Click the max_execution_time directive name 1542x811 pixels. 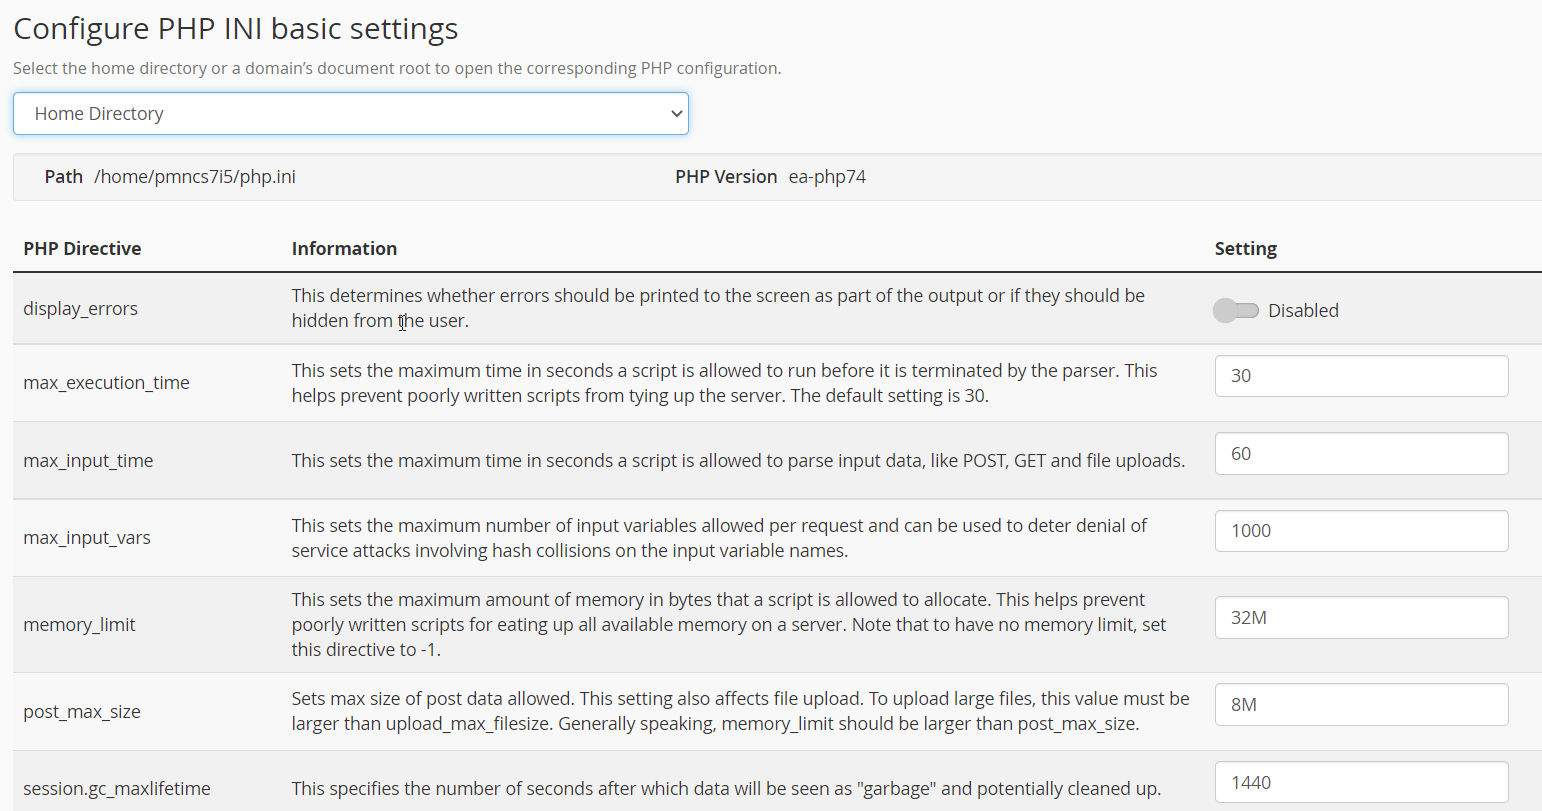click(106, 383)
